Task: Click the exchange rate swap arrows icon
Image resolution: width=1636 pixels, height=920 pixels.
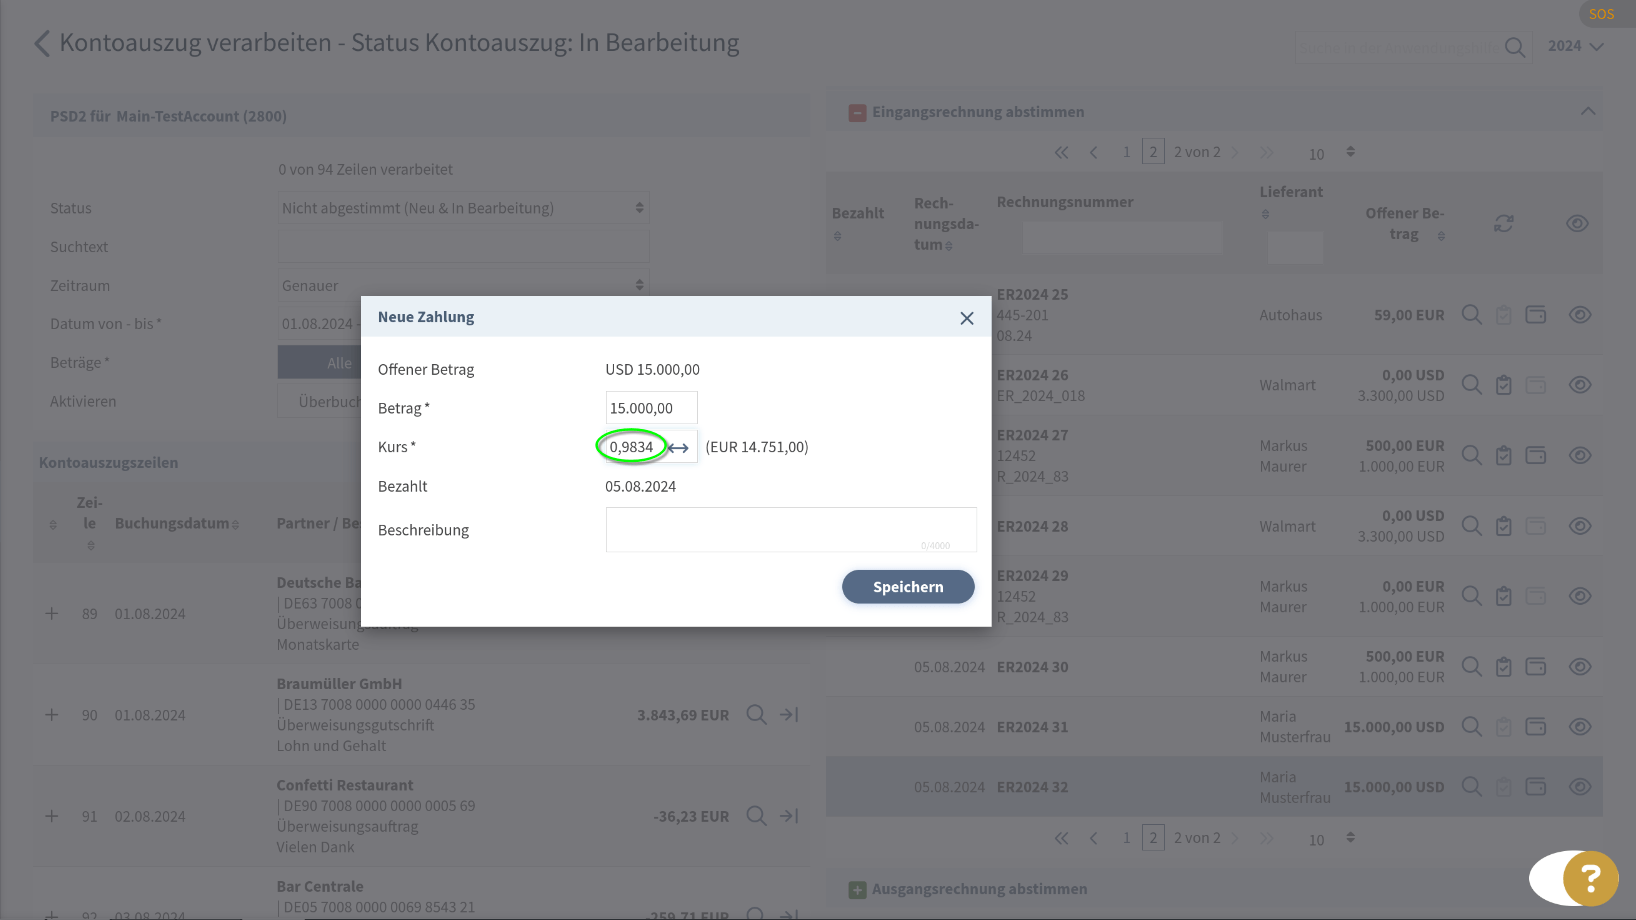Action: (679, 448)
